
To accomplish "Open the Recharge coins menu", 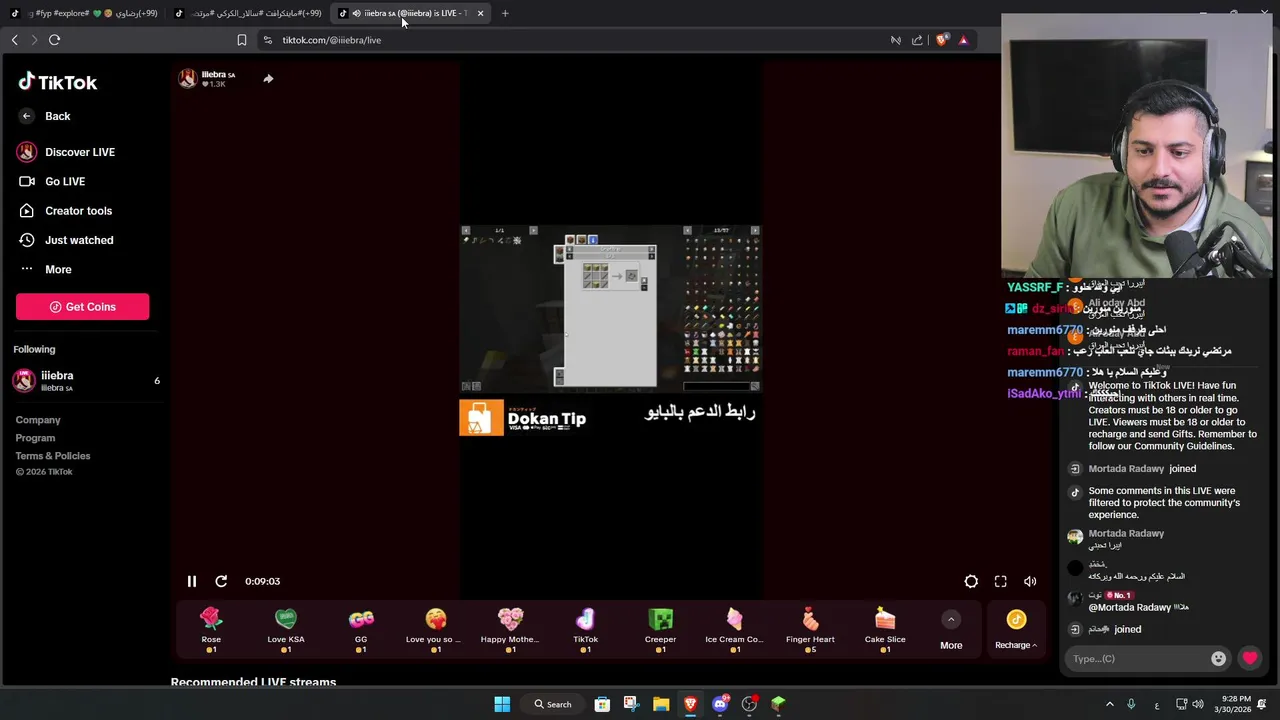I will pos(1016,631).
